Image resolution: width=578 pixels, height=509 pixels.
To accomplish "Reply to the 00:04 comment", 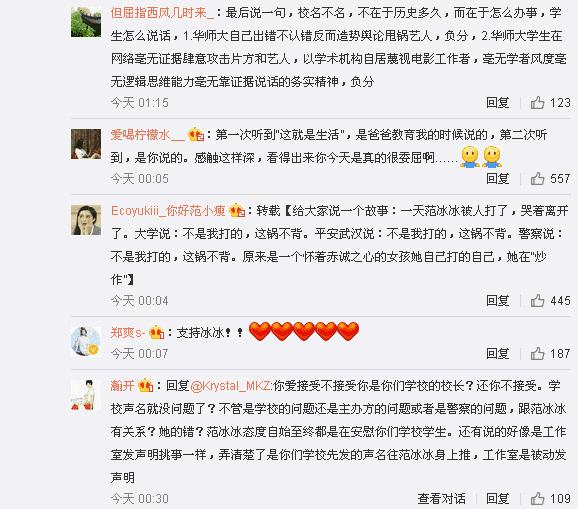I will pos(497,301).
